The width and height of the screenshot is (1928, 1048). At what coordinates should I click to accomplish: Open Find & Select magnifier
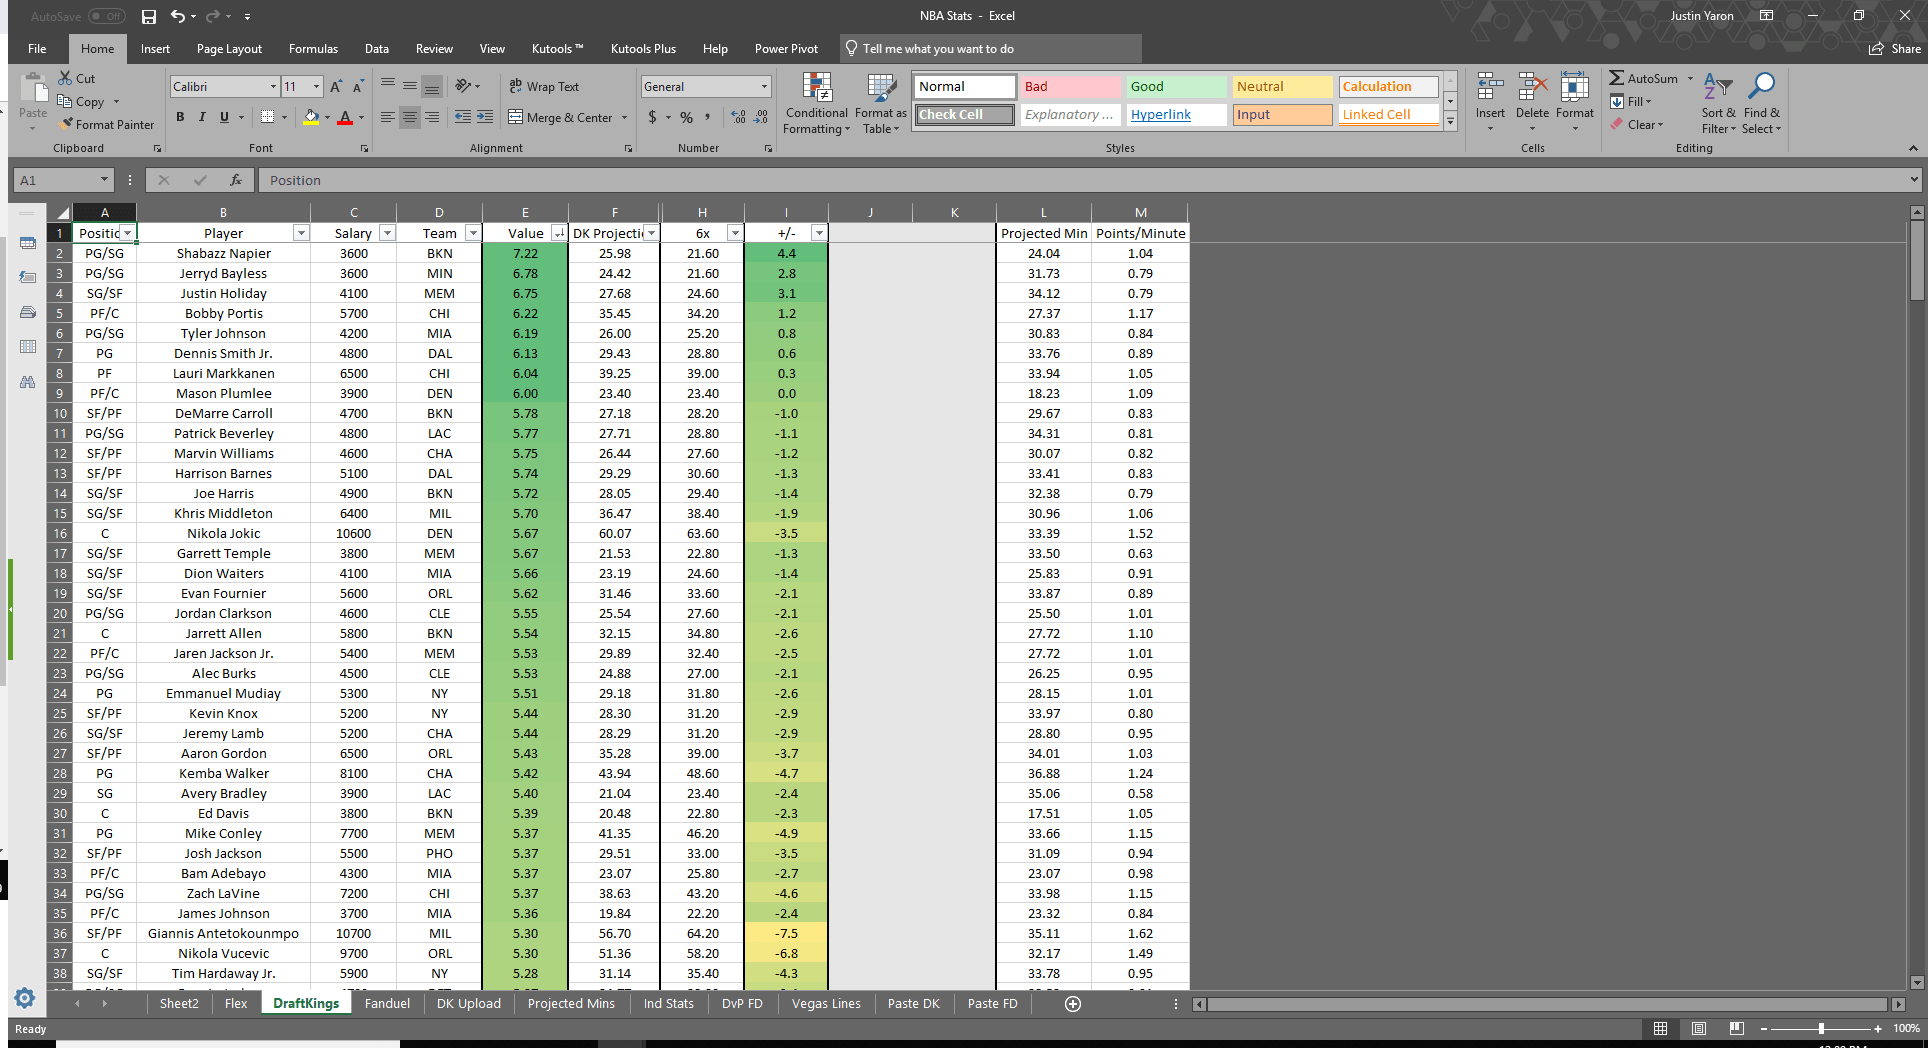pos(1762,104)
